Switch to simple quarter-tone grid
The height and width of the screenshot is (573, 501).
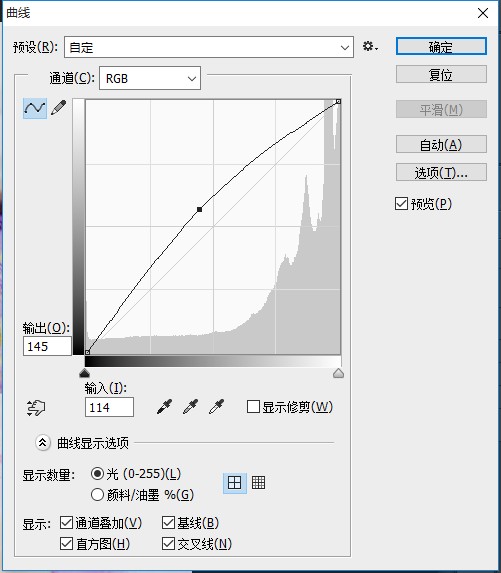(235, 483)
